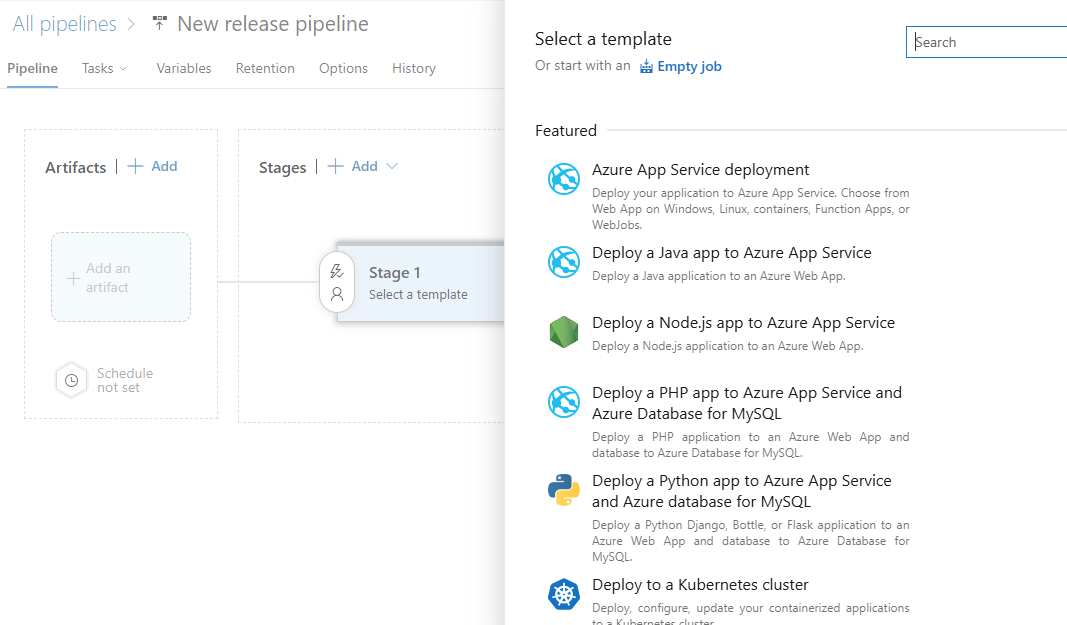Switch to the Variables tab

click(x=184, y=68)
